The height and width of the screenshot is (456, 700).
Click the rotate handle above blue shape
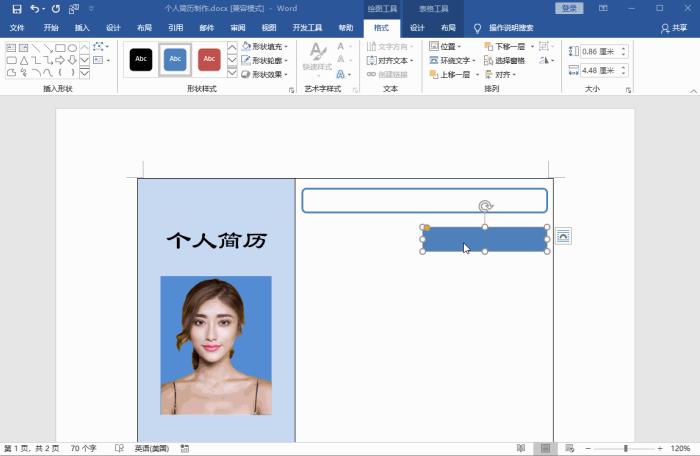[x=485, y=206]
